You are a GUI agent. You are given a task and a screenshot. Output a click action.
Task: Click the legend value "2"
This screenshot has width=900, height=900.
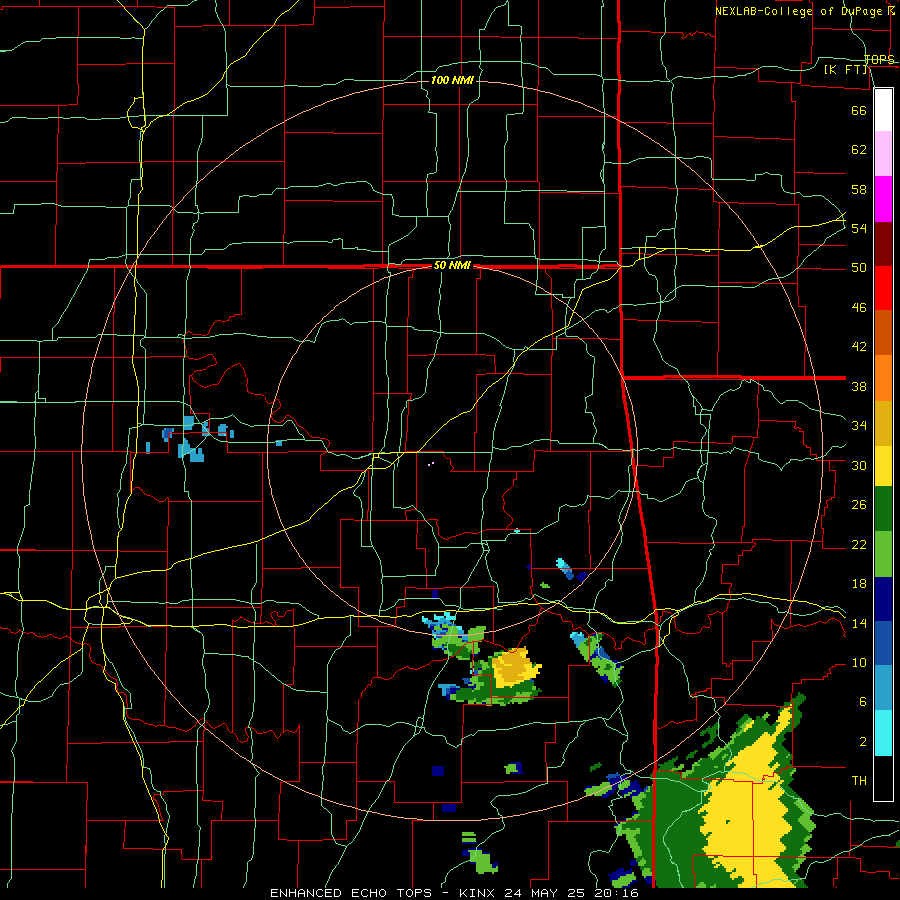click(863, 742)
